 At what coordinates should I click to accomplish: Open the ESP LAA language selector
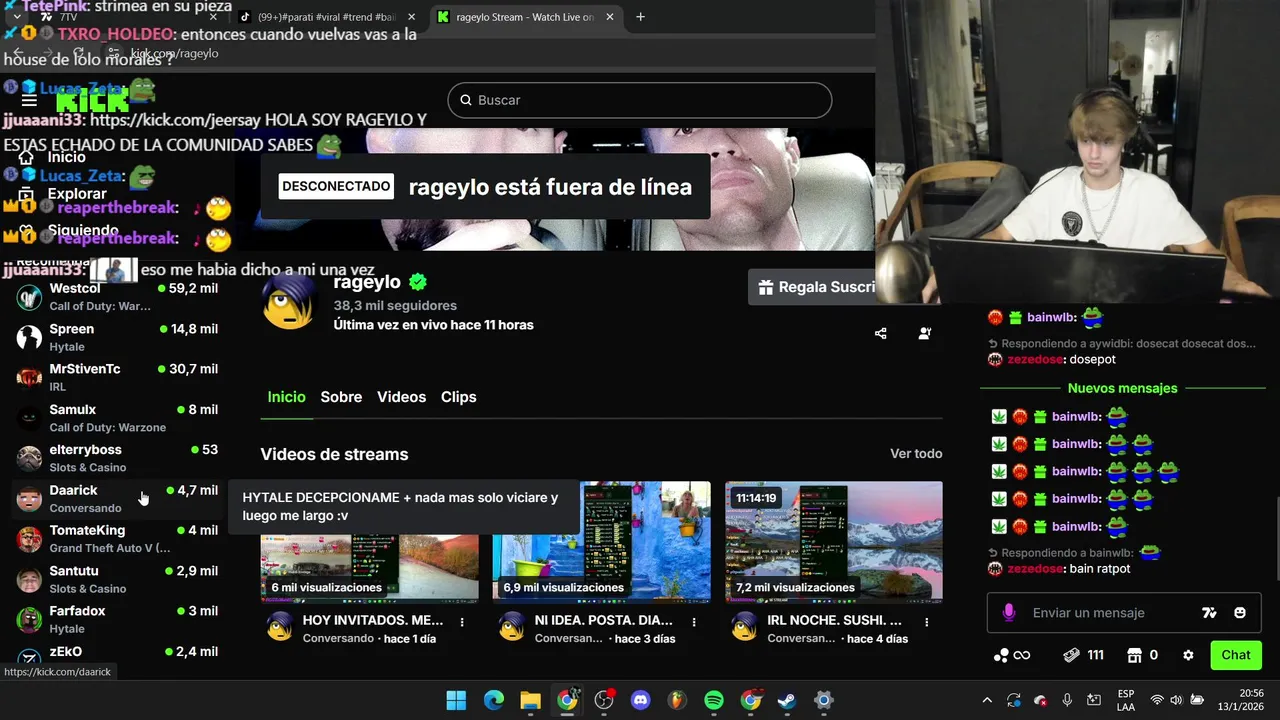(1126, 700)
